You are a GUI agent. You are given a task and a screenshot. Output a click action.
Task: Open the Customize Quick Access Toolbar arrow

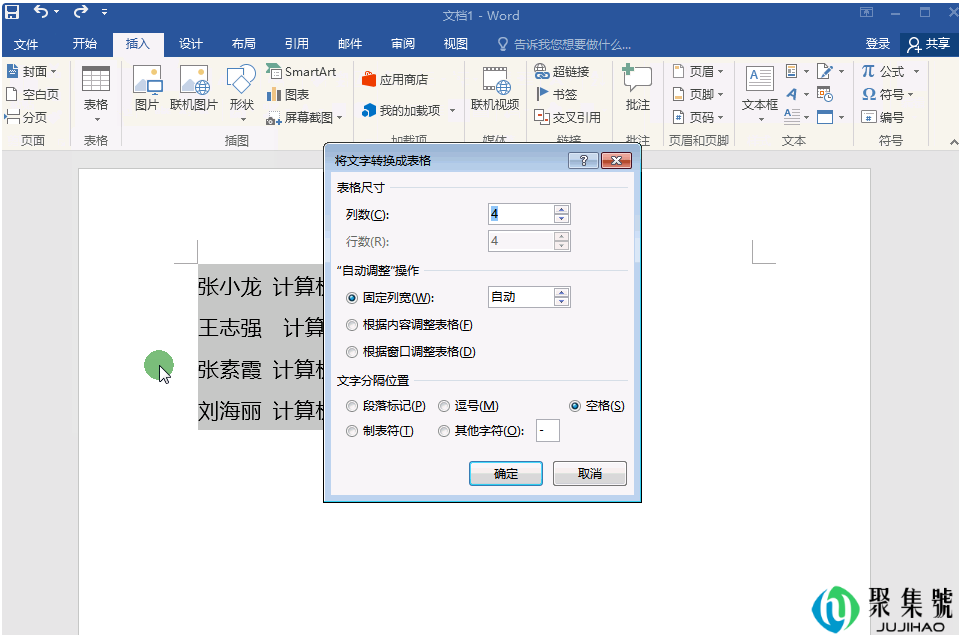[x=105, y=12]
